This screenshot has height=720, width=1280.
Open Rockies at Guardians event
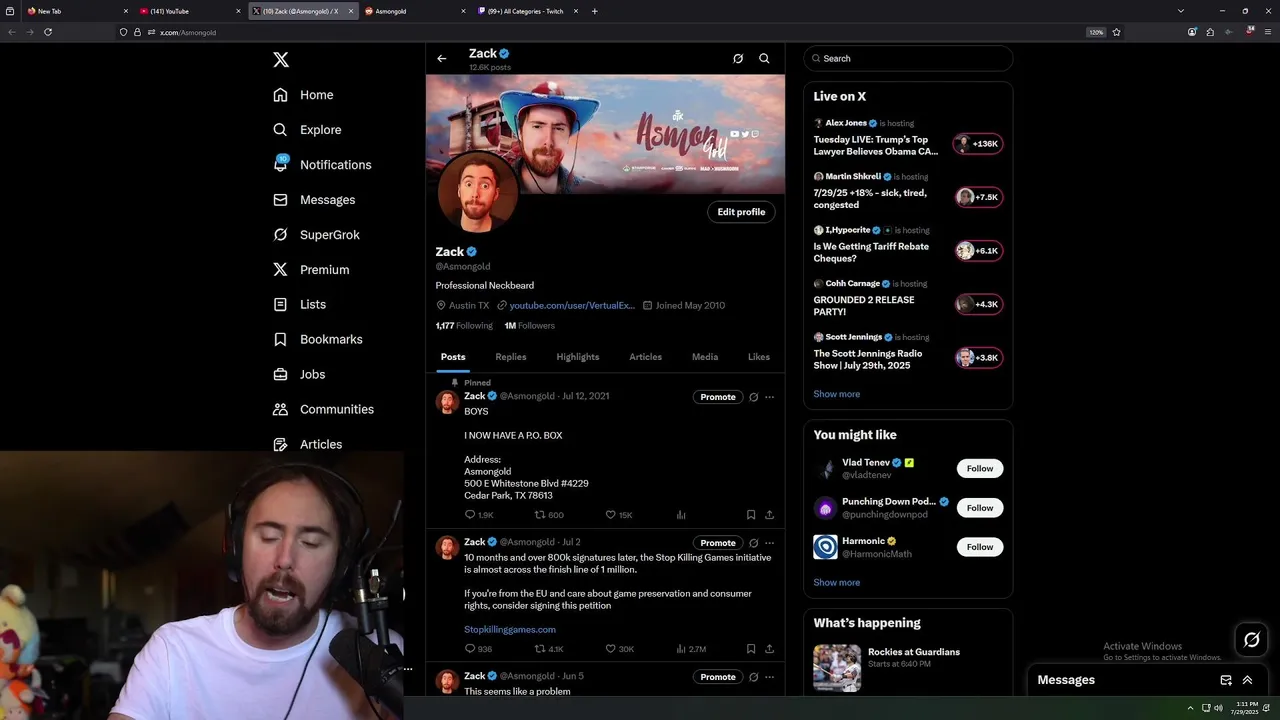pyautogui.click(x=908, y=667)
